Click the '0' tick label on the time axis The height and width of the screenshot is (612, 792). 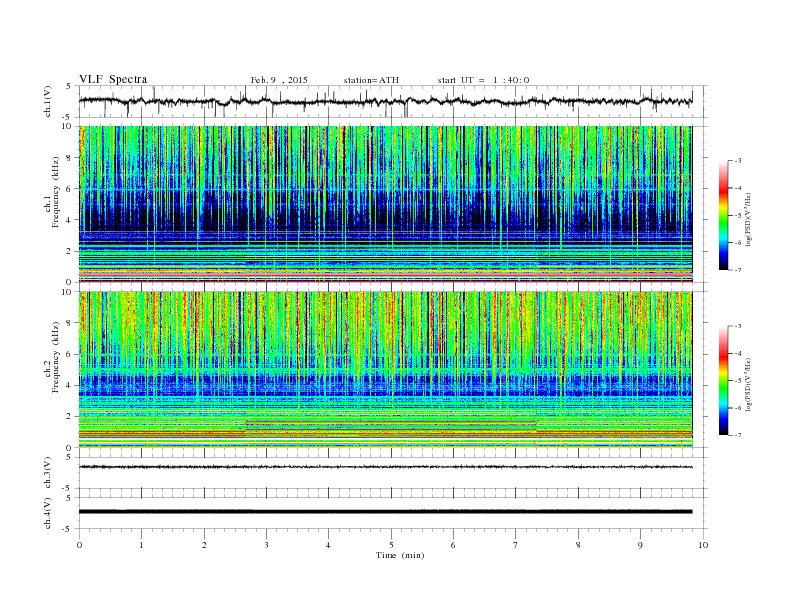(x=79, y=545)
